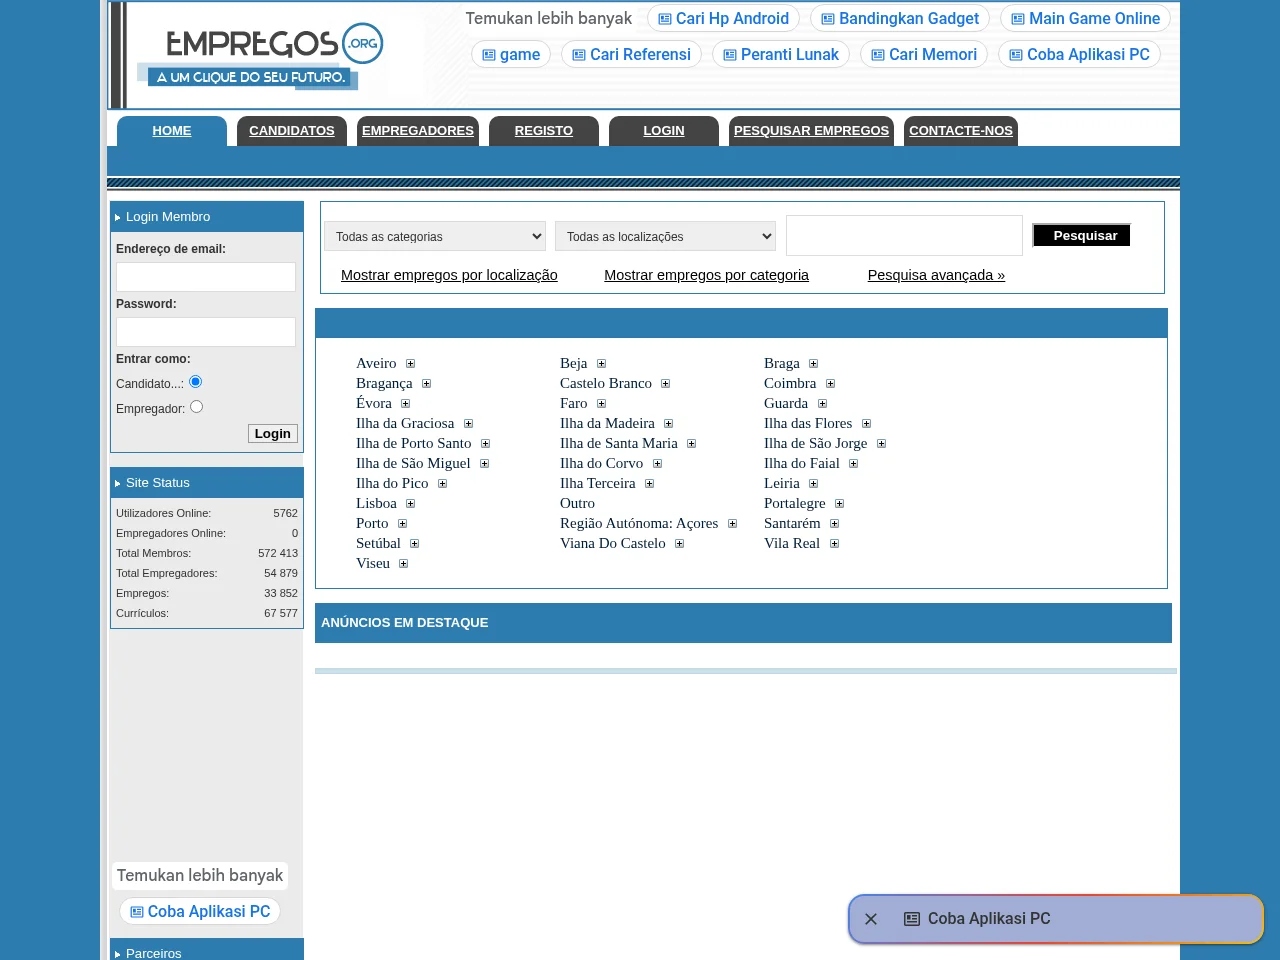Expand the plus icon beside Guarda
Viewport: 1280px width, 960px height.
pyautogui.click(x=822, y=404)
